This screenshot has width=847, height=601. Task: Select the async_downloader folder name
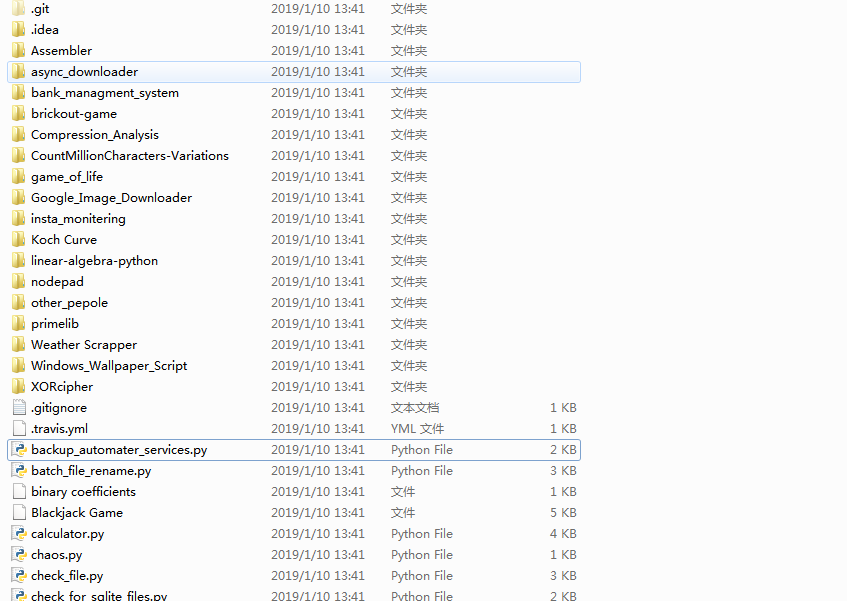point(84,72)
